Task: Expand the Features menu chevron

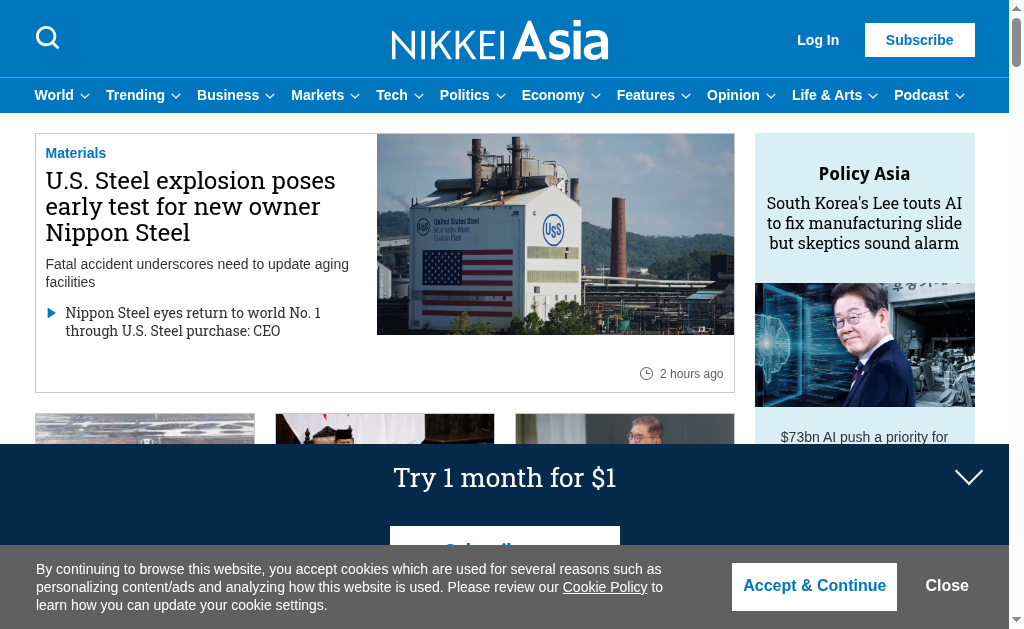Action: click(686, 96)
